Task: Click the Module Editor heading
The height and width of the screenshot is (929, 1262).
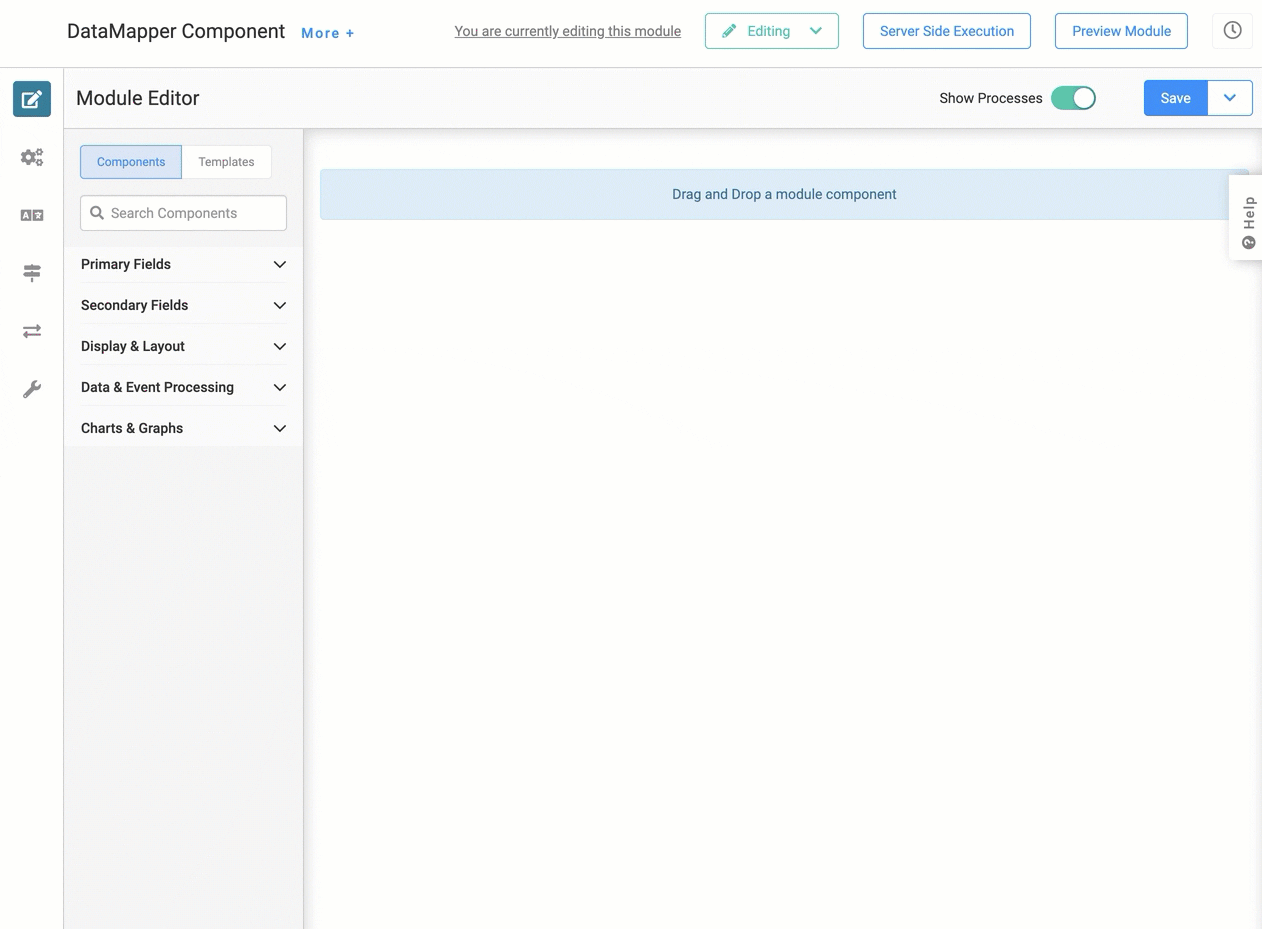Action: [138, 98]
